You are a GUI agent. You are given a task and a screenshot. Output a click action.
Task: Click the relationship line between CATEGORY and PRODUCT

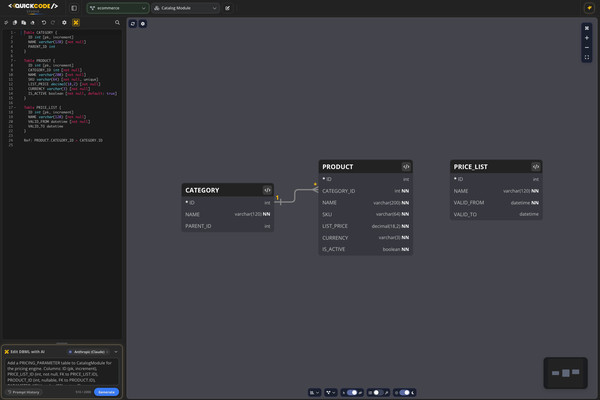[x=295, y=196]
